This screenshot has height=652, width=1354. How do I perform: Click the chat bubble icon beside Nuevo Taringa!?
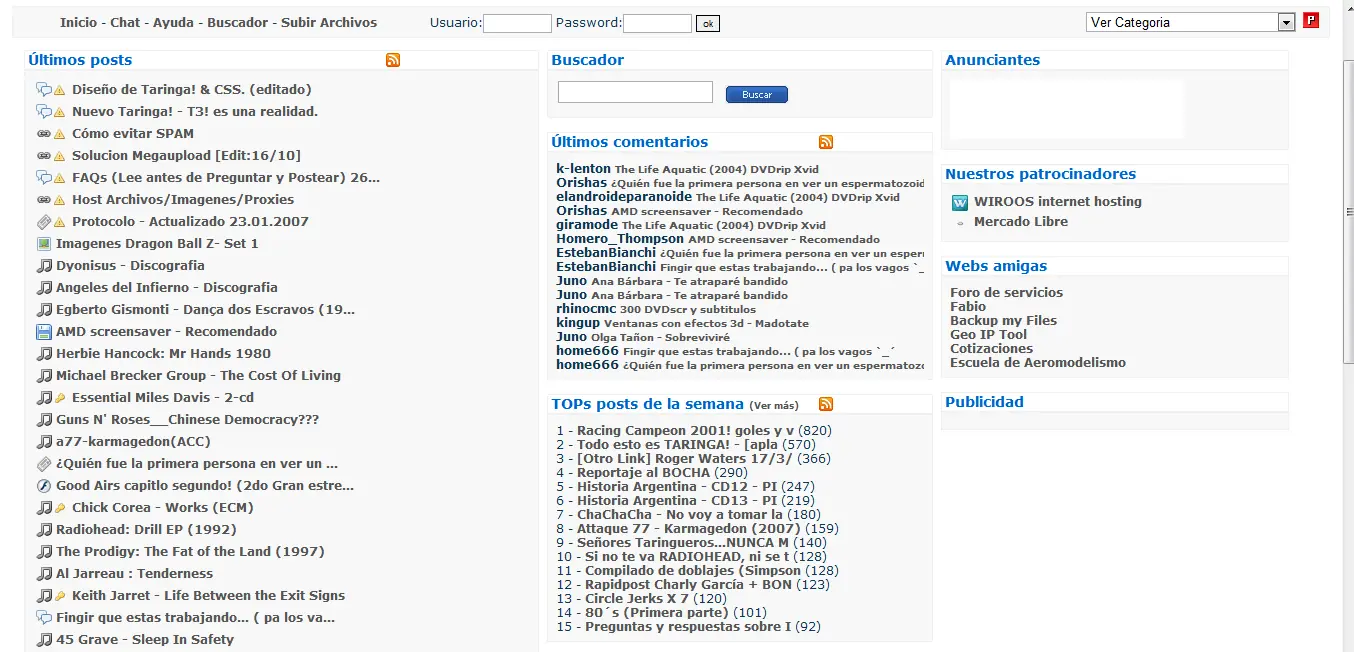pyautogui.click(x=44, y=112)
